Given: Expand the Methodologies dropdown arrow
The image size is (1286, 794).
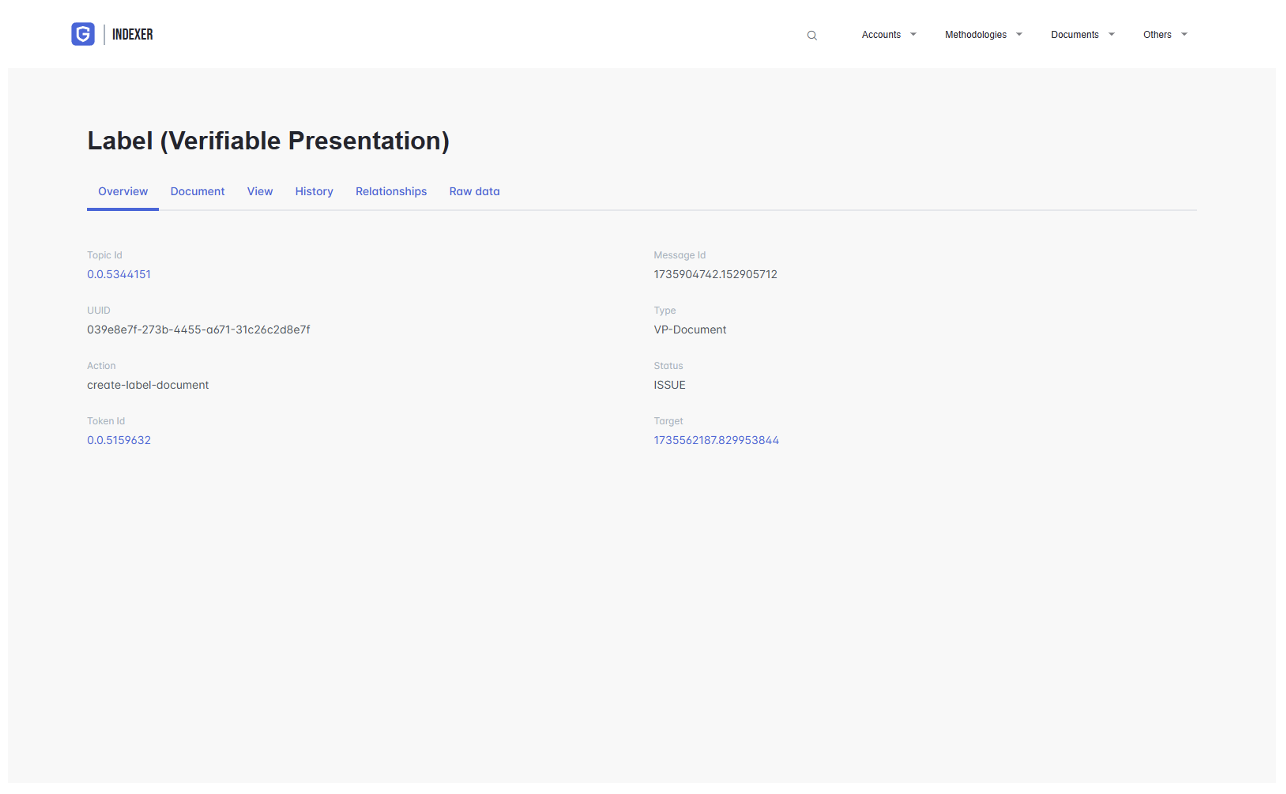Looking at the screenshot, I should pos(1019,34).
